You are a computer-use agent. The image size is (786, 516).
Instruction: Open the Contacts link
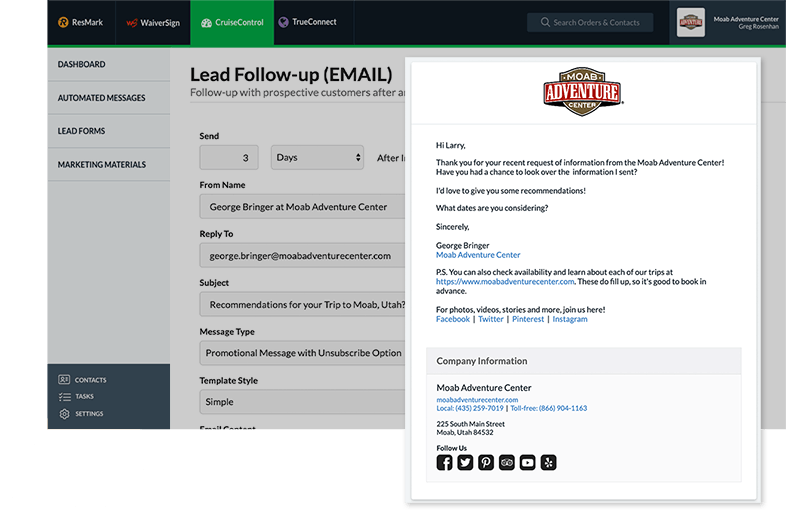[90, 380]
